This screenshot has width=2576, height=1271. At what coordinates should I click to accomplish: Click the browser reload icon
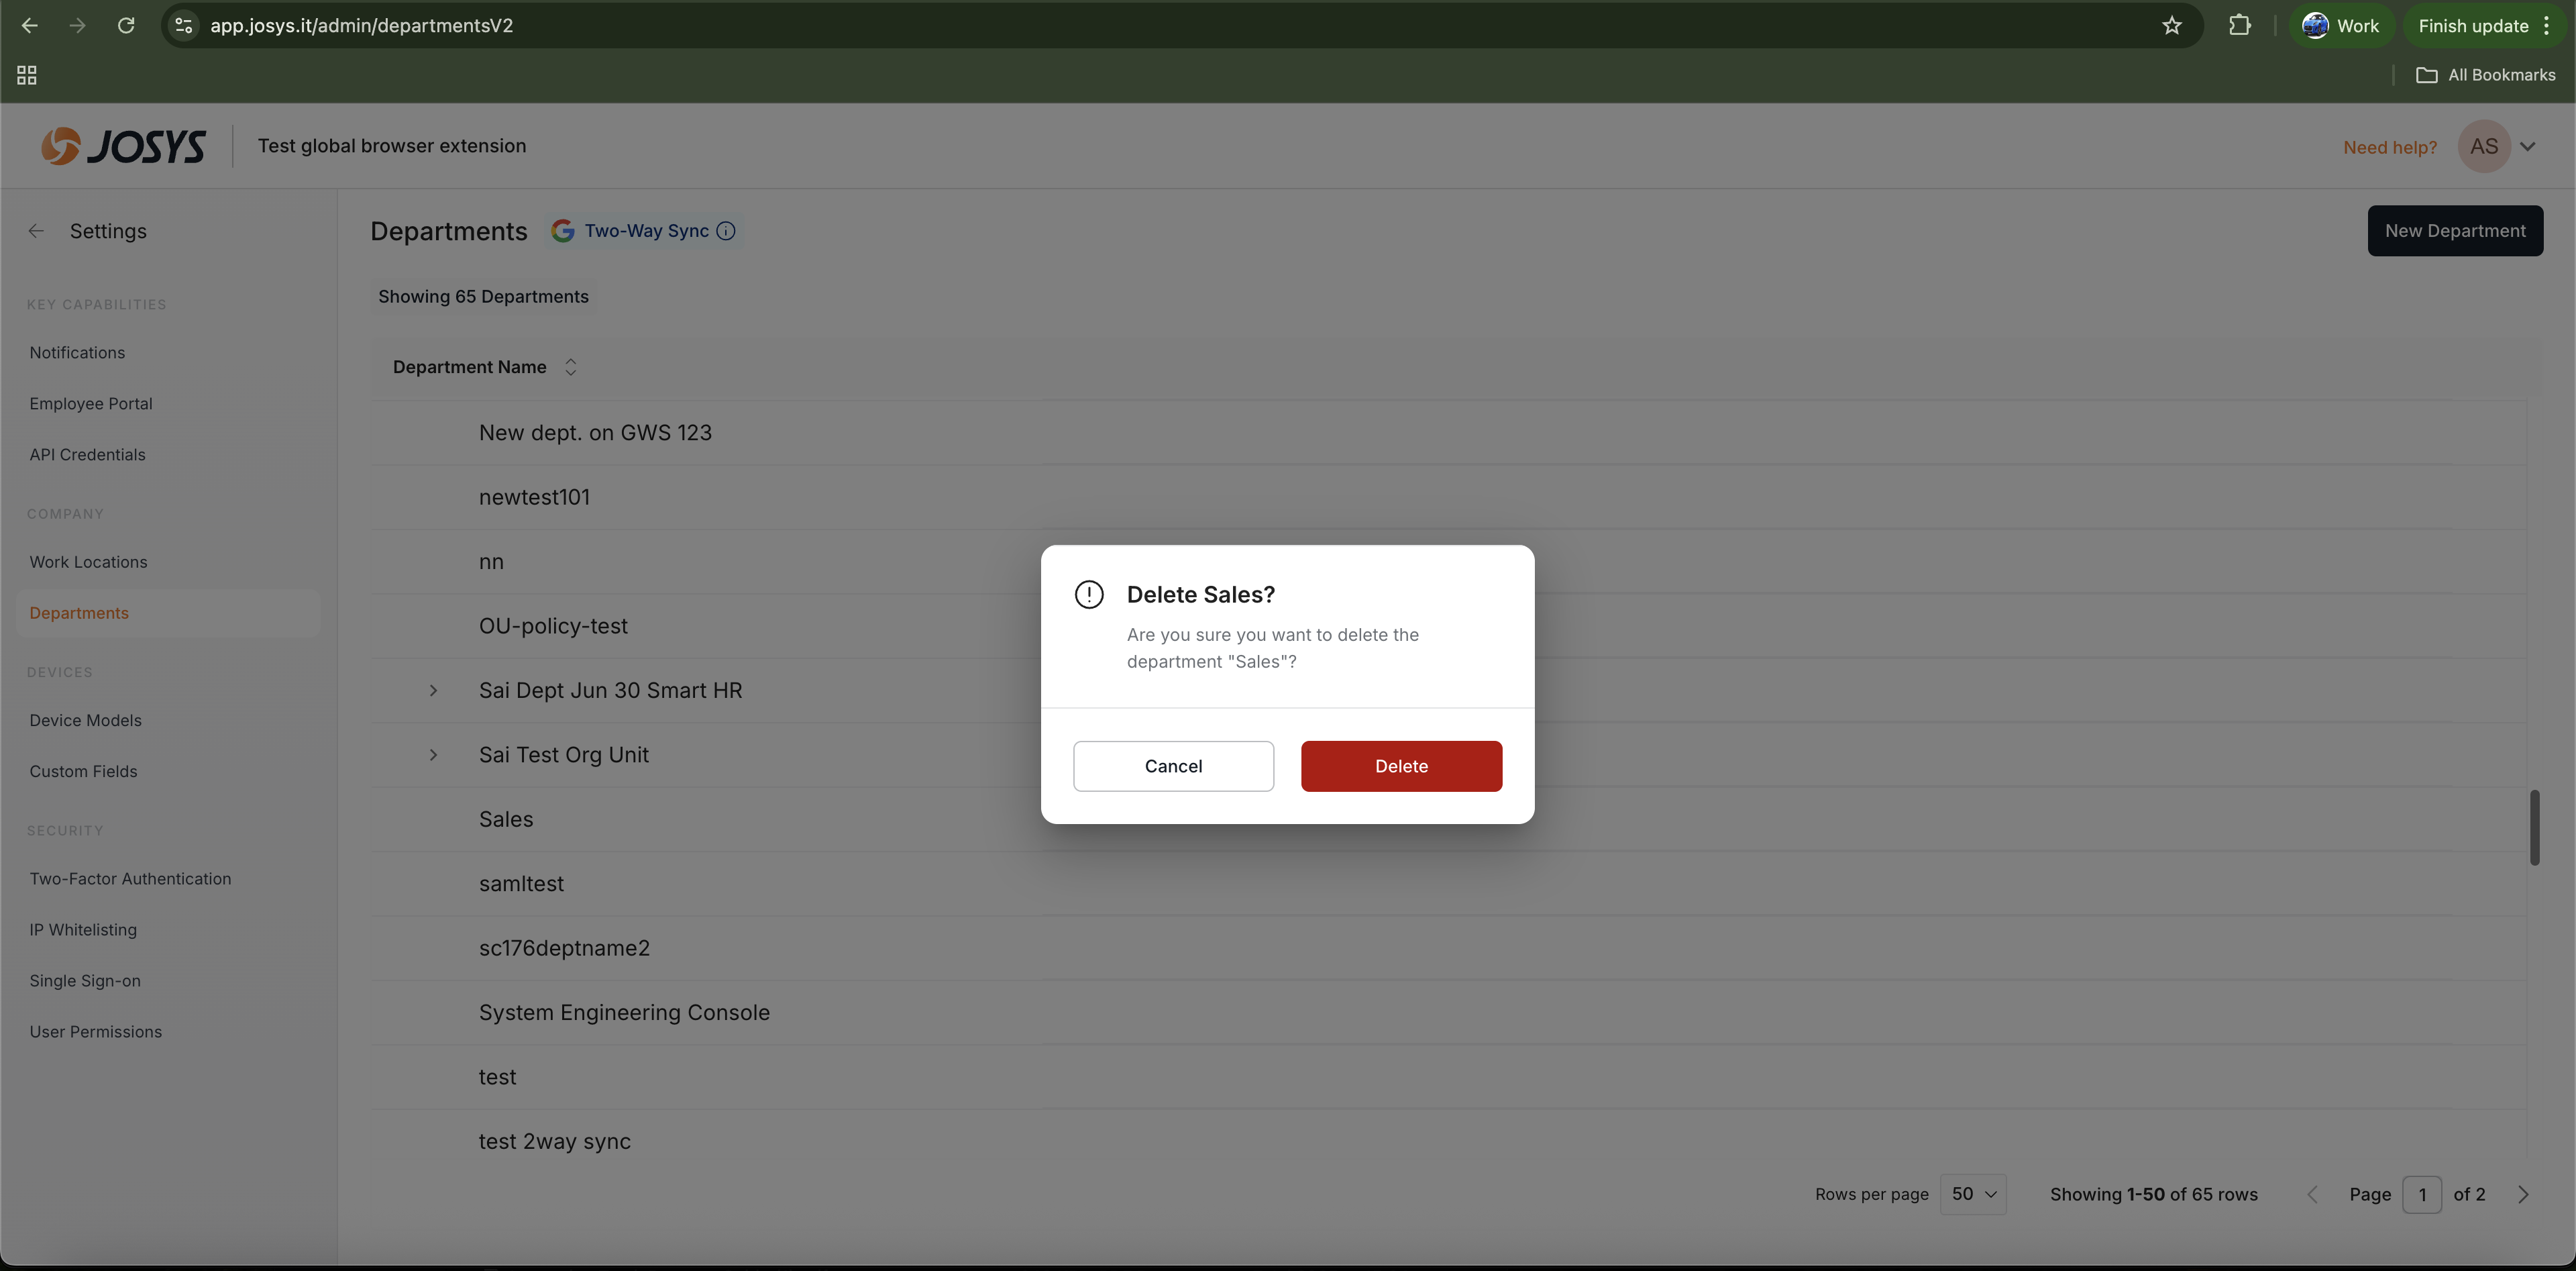[x=126, y=26]
